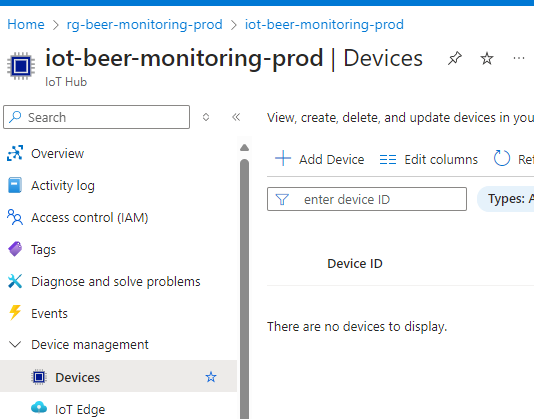The height and width of the screenshot is (419, 534).
Task: Open the Types filter pill
Action: click(506, 199)
